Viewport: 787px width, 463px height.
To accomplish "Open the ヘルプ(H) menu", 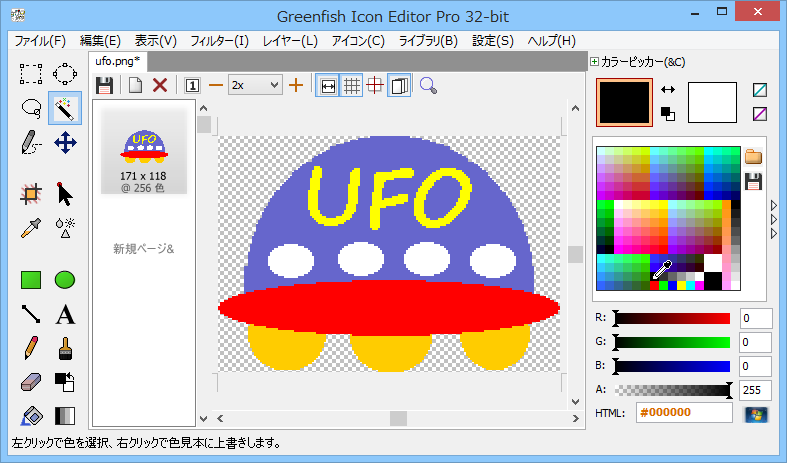I will (x=551, y=41).
